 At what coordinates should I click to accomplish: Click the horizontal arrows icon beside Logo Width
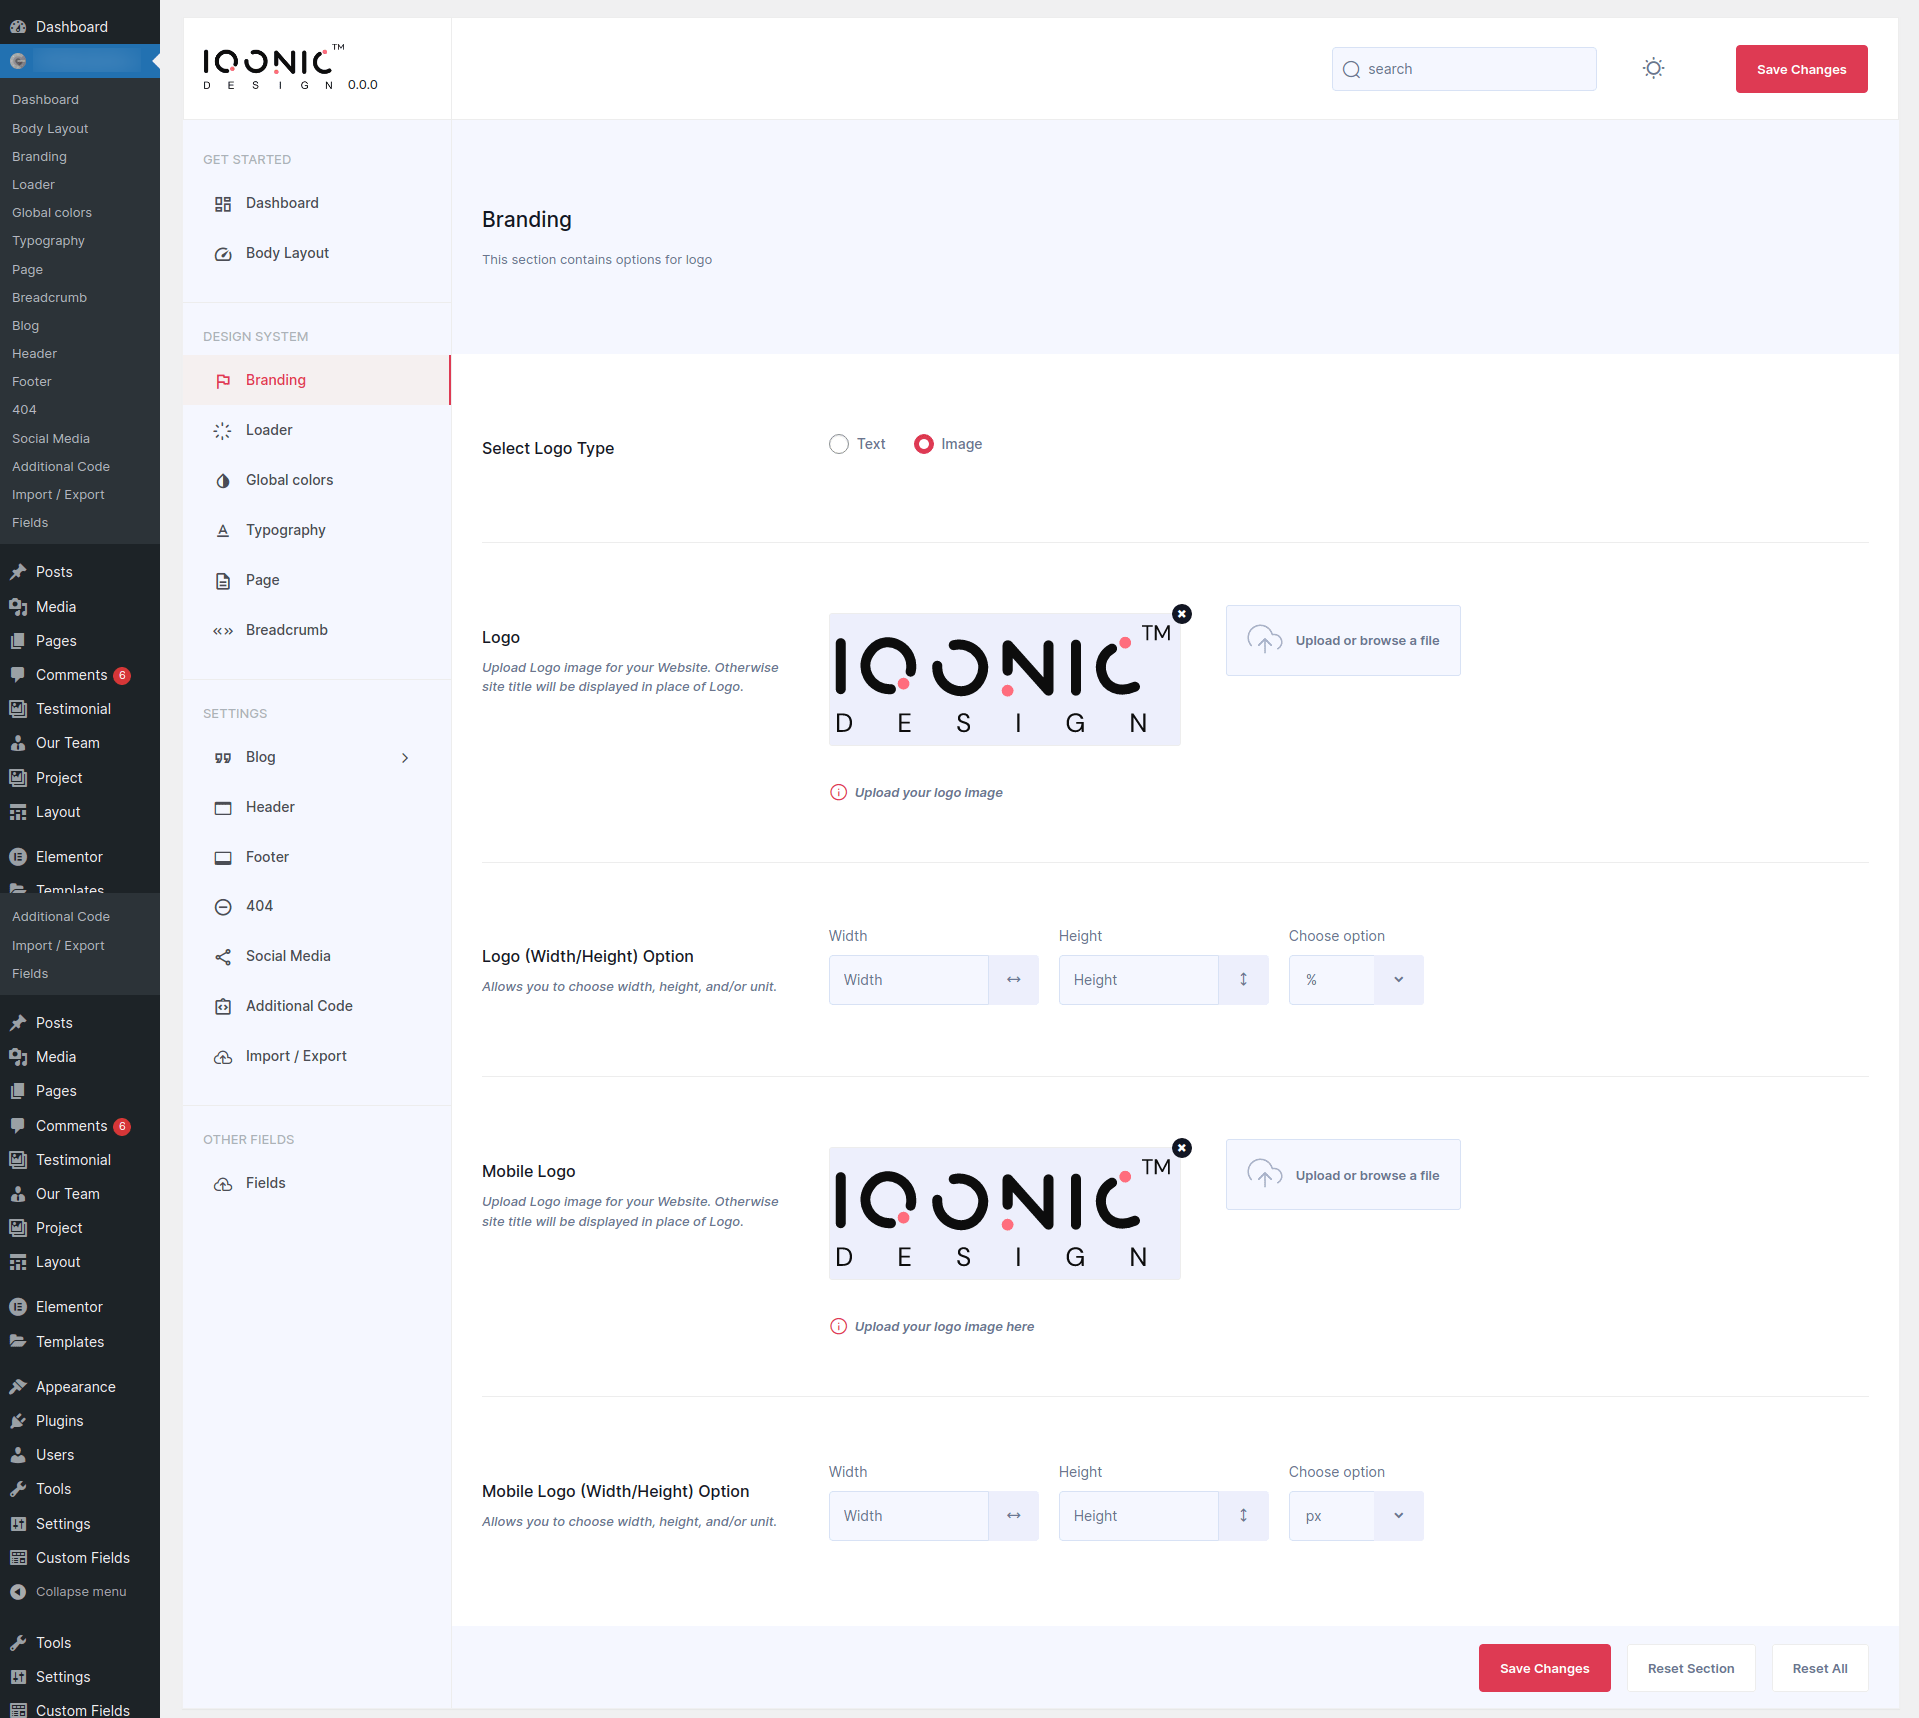point(1013,980)
